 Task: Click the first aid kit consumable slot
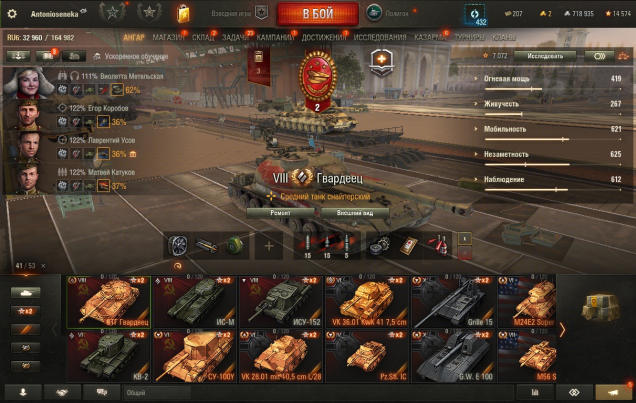tap(408, 246)
